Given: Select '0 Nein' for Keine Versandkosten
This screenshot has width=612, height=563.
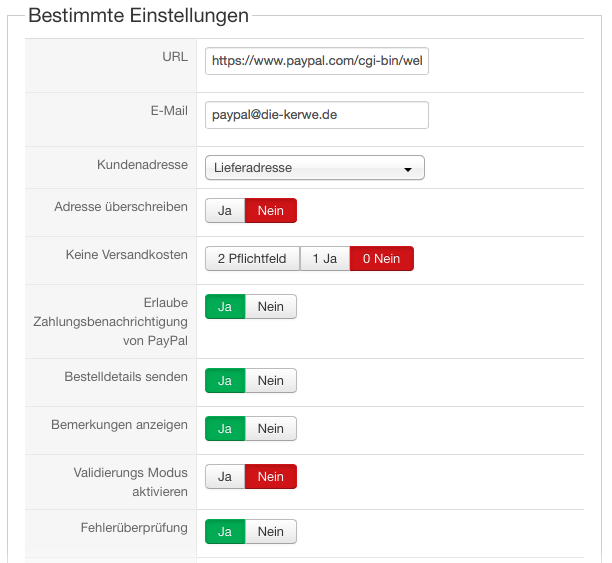Looking at the screenshot, I should [x=381, y=259].
